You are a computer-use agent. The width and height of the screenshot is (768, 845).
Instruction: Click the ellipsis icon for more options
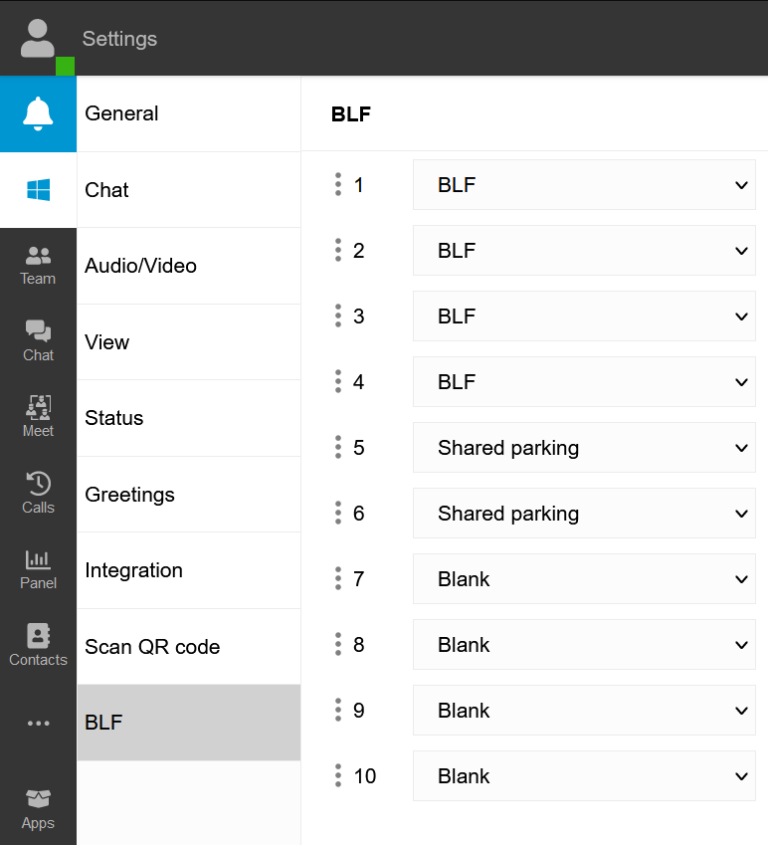coord(38,722)
